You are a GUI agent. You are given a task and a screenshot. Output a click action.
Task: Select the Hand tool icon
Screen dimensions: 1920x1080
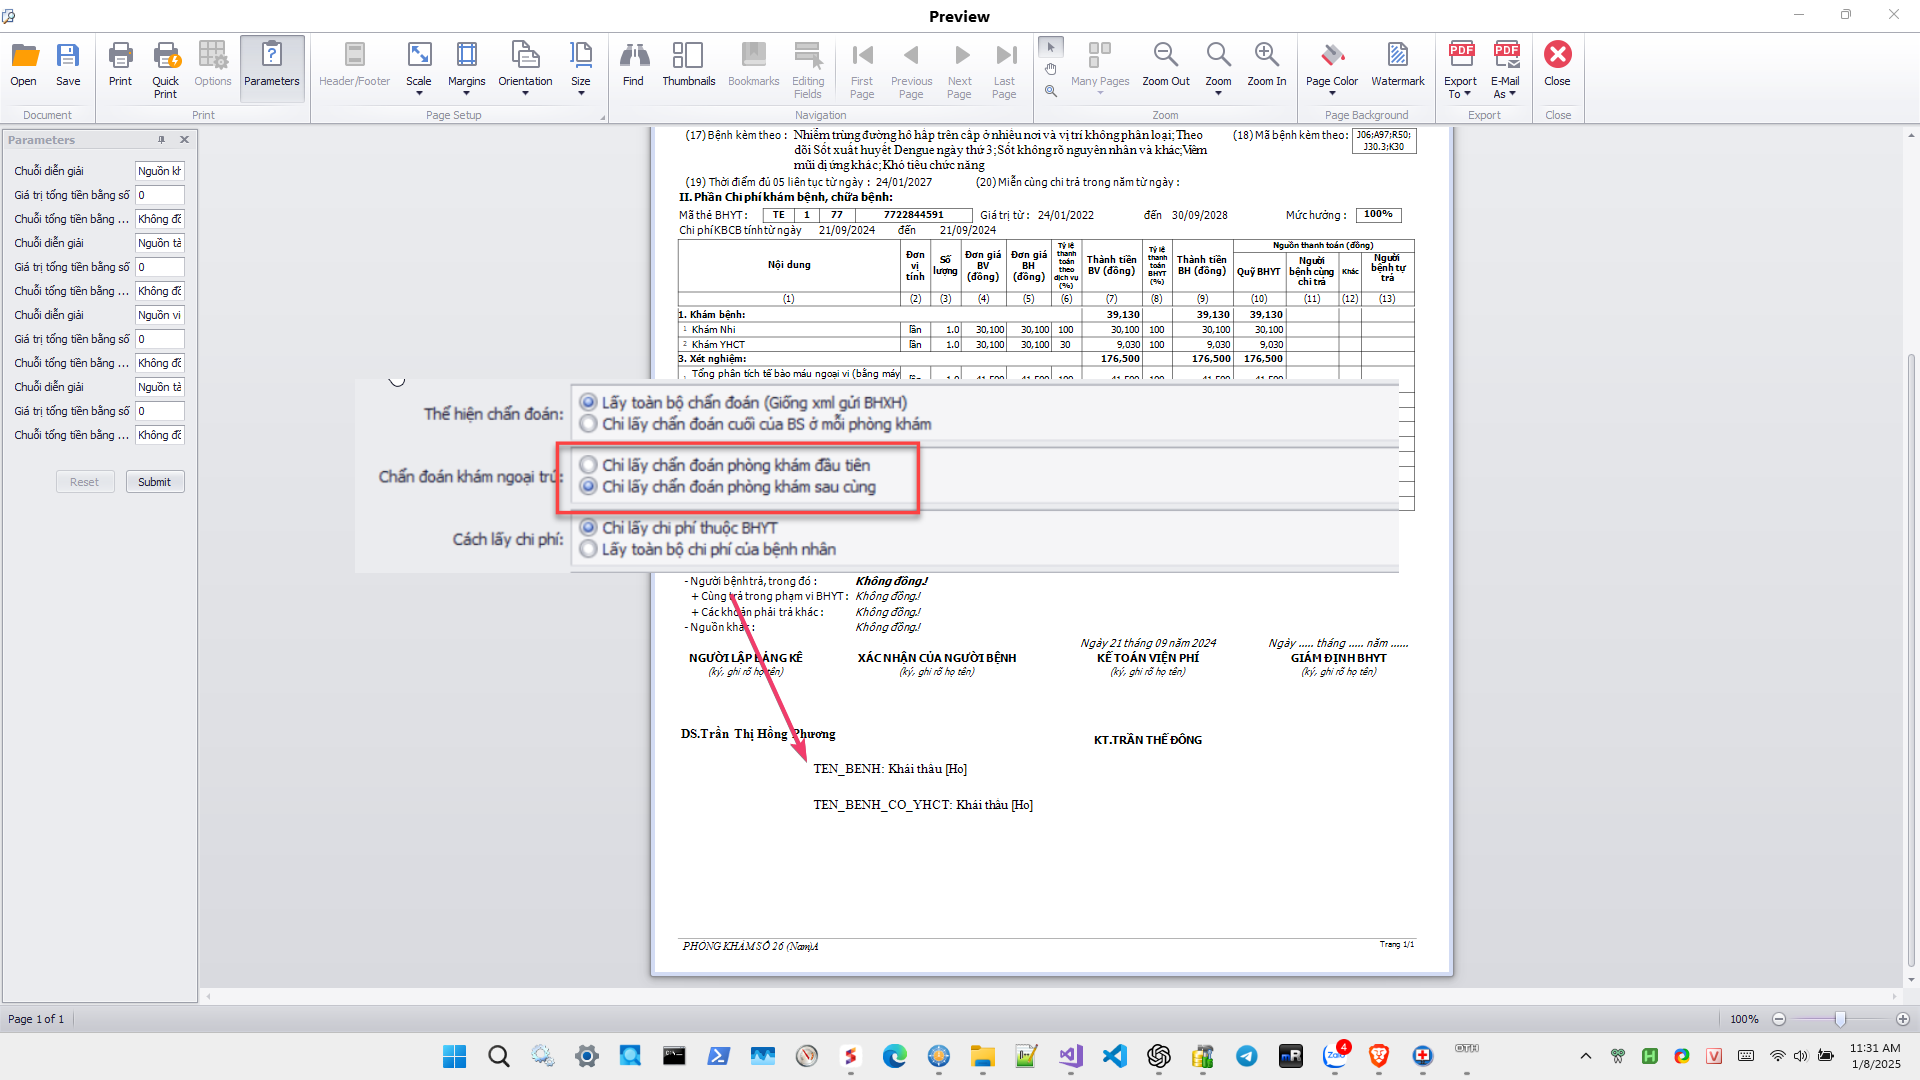pos(1051,69)
